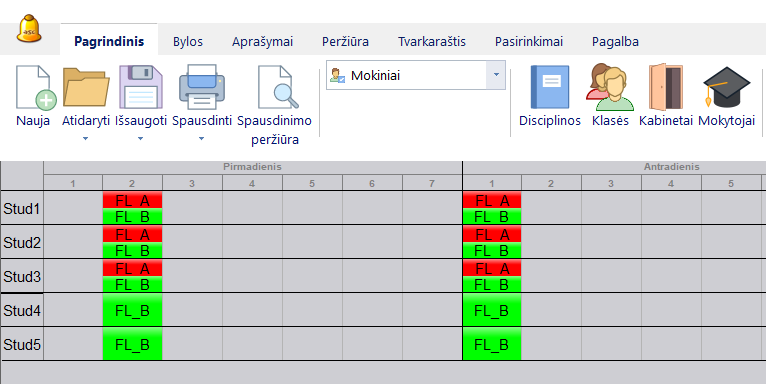This screenshot has height=384, width=766.
Task: Expand the arrow under Atidaryti
Action: click(85, 139)
